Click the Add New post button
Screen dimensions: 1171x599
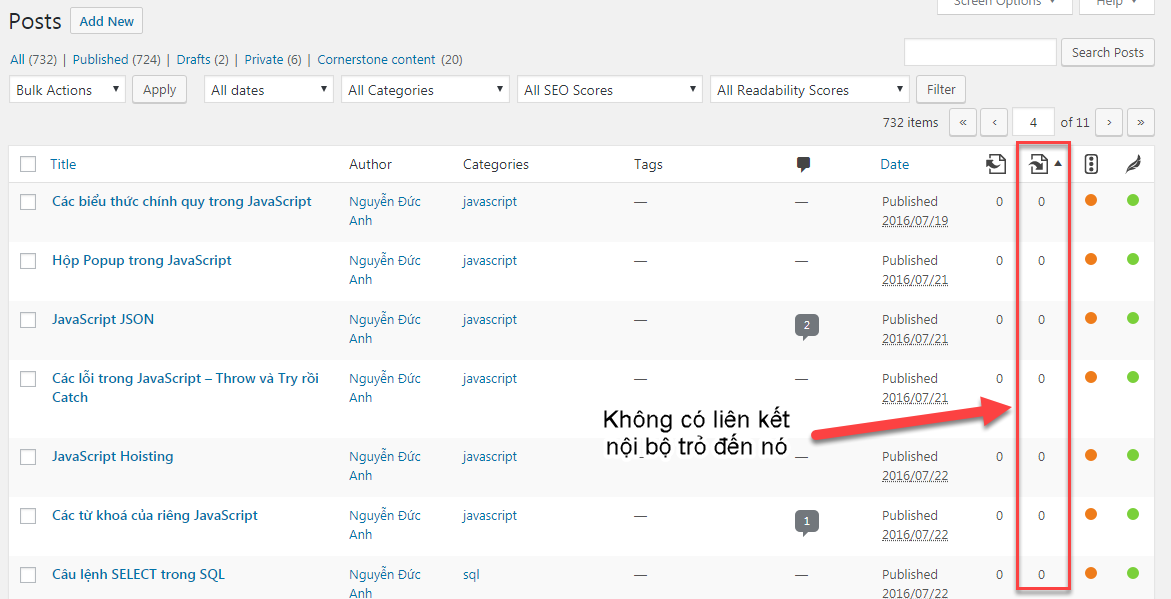click(107, 21)
